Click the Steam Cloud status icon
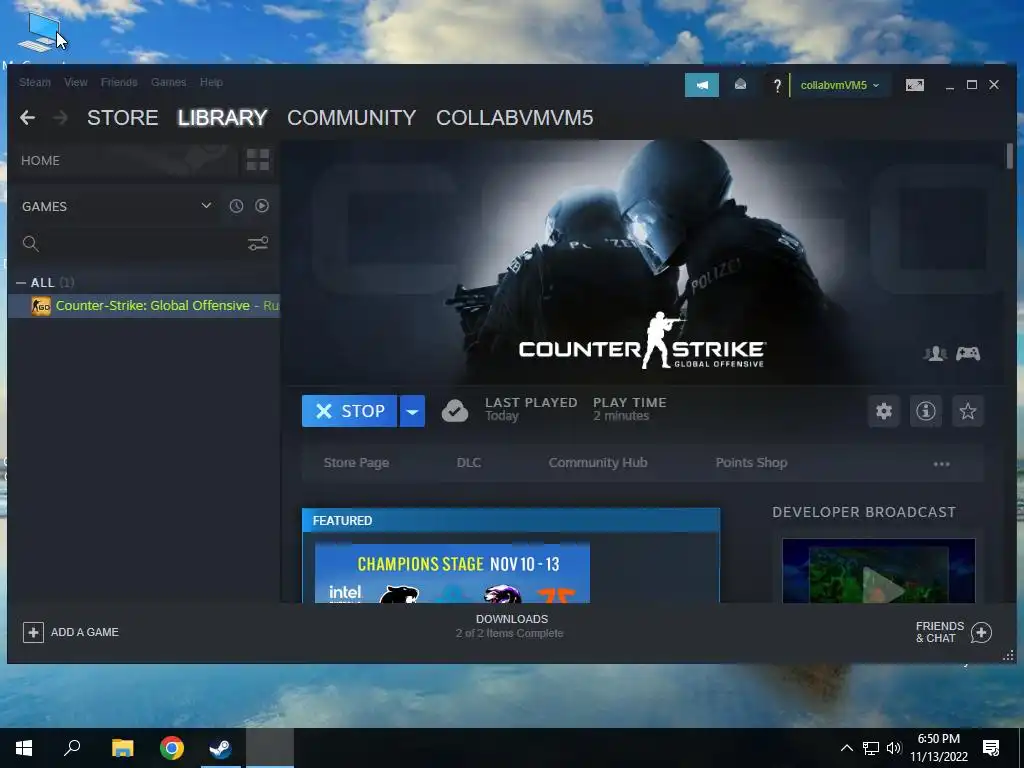The width and height of the screenshot is (1024, 768). click(x=455, y=411)
